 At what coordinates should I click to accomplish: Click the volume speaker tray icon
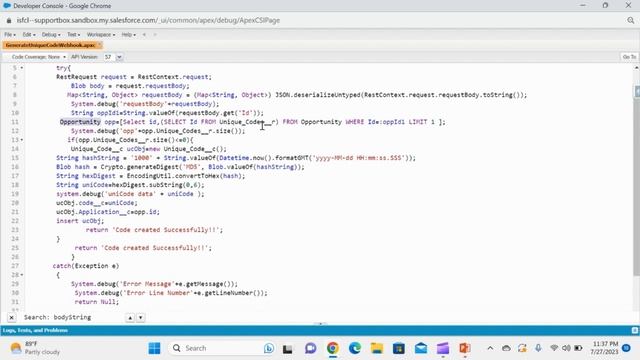tap(566, 348)
